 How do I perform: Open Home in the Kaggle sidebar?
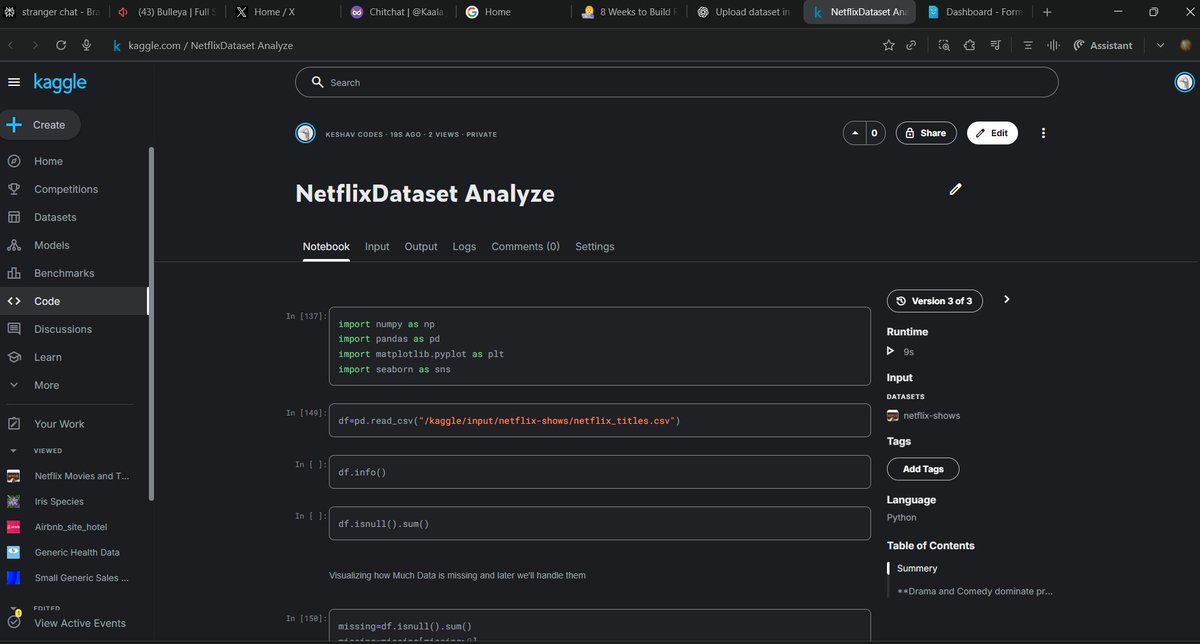pyautogui.click(x=48, y=161)
